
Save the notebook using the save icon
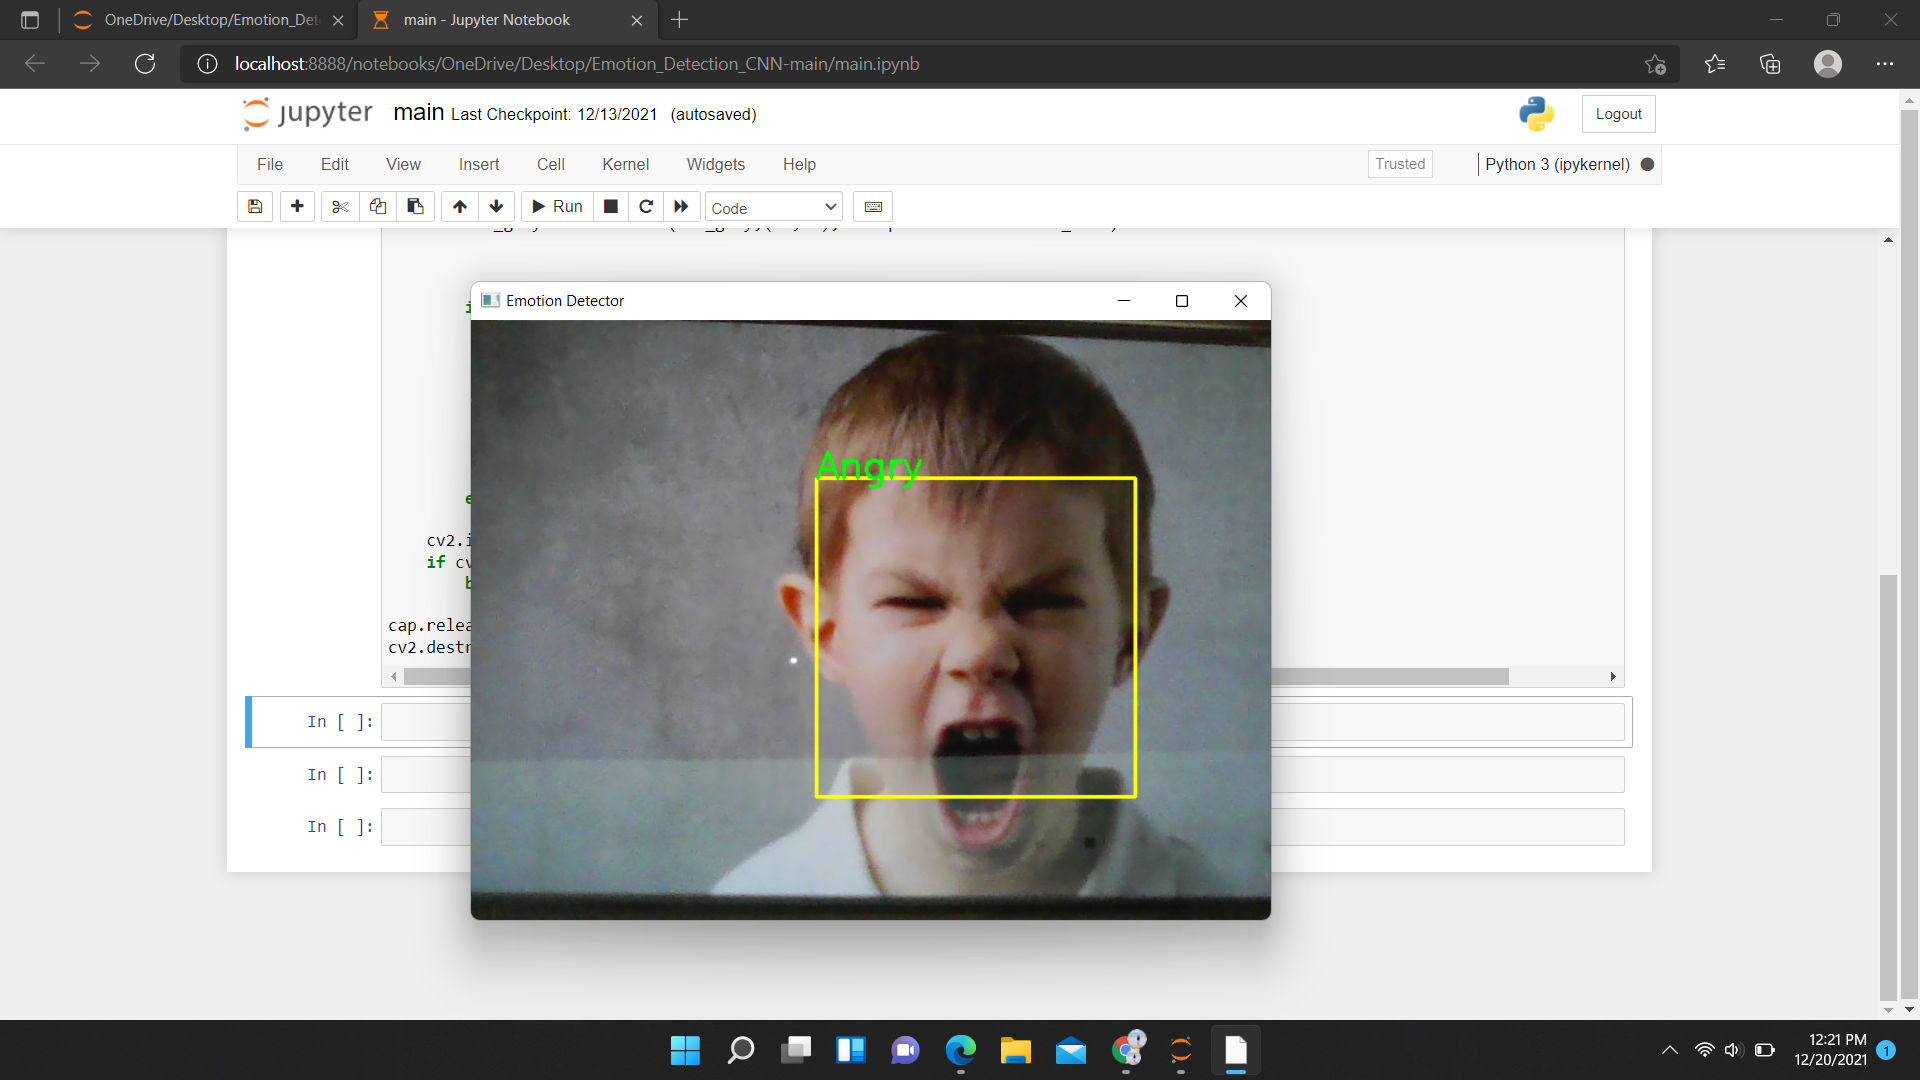tap(254, 206)
